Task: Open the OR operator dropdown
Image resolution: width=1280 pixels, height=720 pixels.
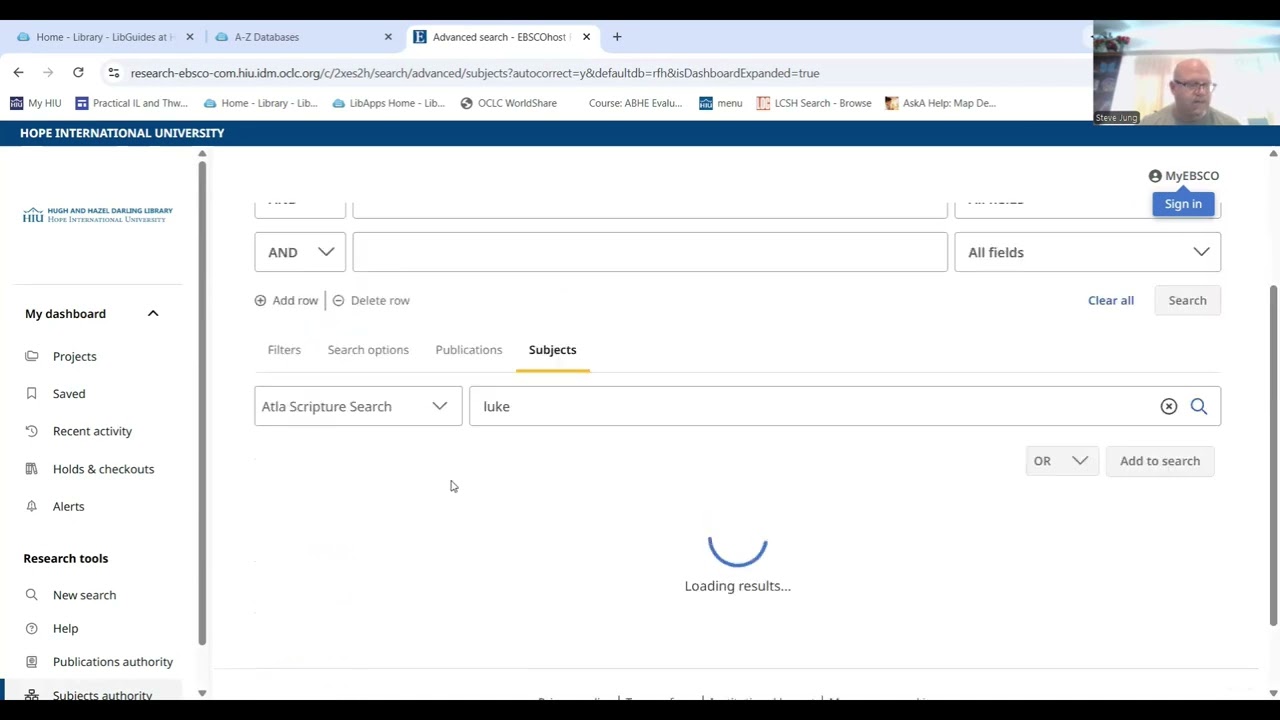Action: tap(1062, 461)
